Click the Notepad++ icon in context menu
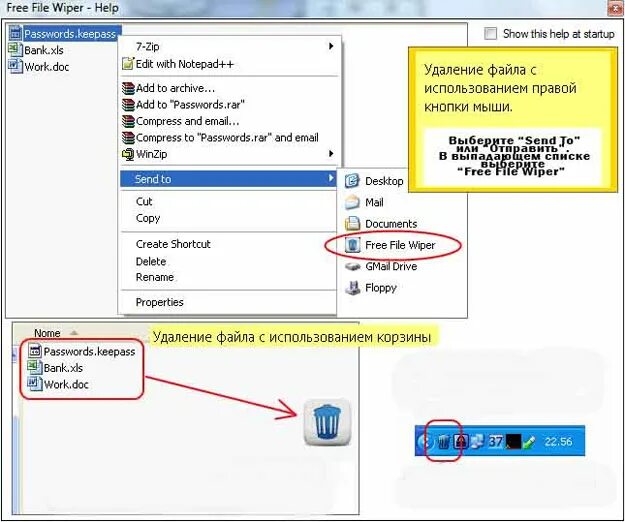This screenshot has width=625, height=522. 128,64
